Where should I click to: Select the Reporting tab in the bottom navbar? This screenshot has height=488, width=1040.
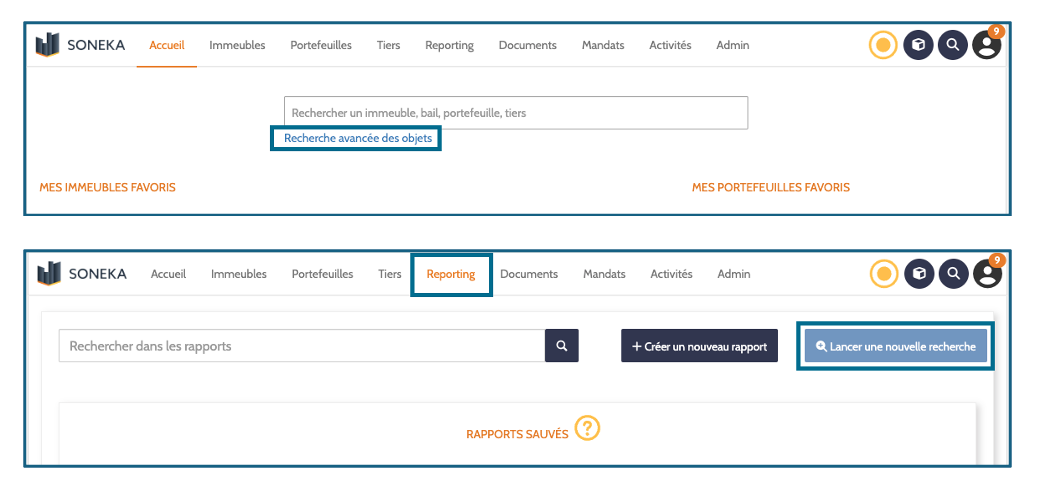coord(451,274)
